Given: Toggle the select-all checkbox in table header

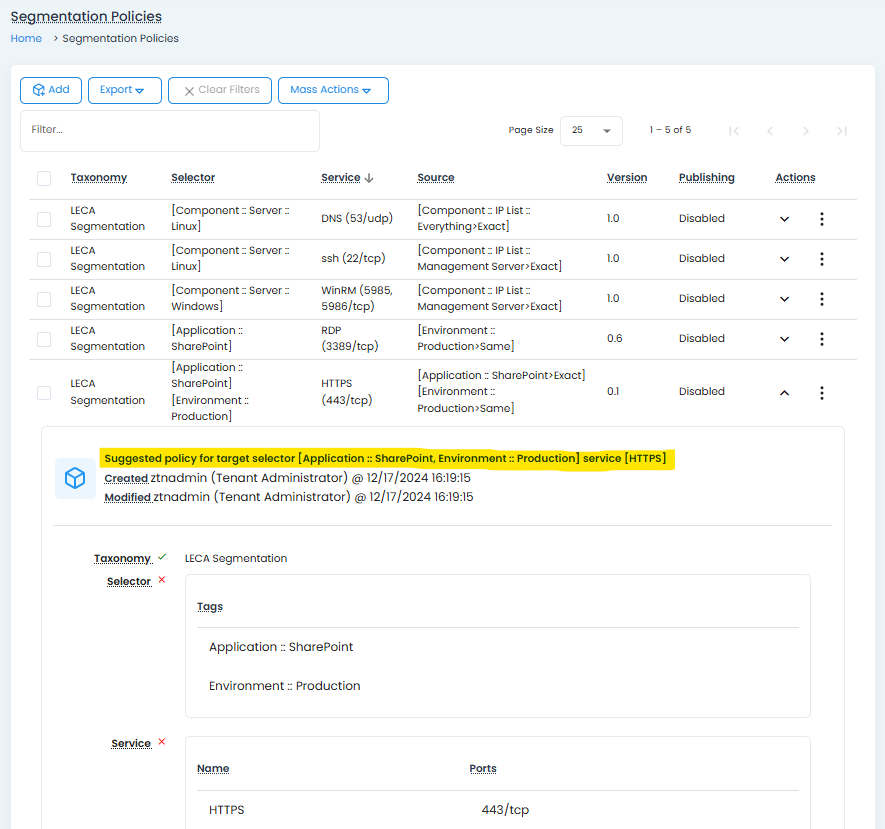Looking at the screenshot, I should click(x=44, y=178).
